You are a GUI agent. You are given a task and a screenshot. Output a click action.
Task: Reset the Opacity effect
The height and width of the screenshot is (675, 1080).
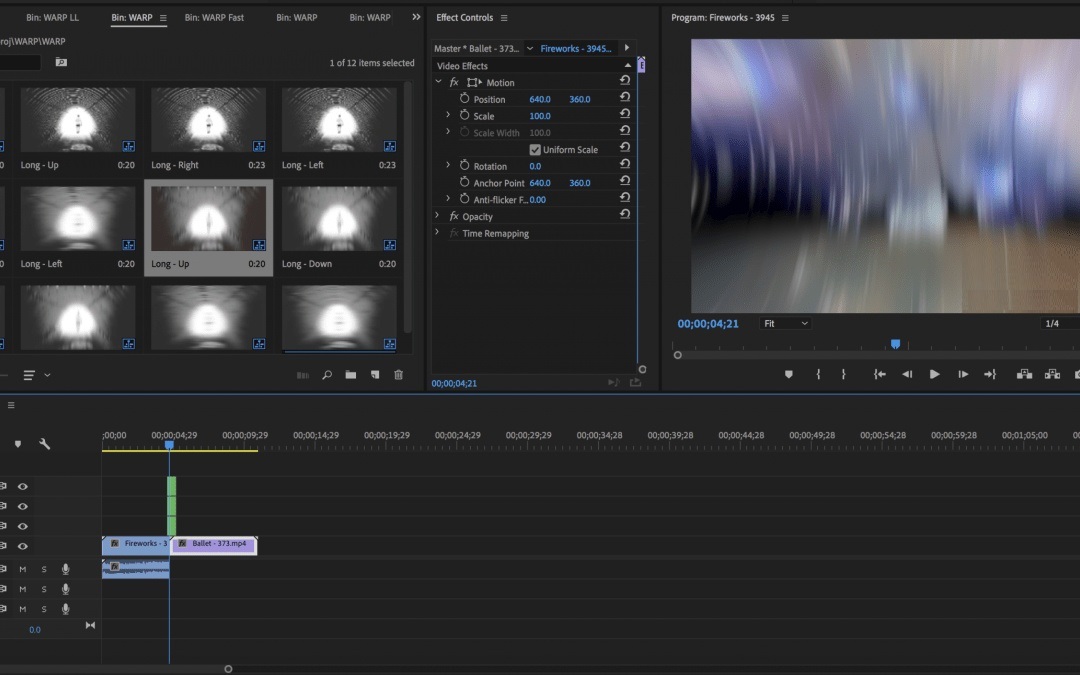point(625,215)
